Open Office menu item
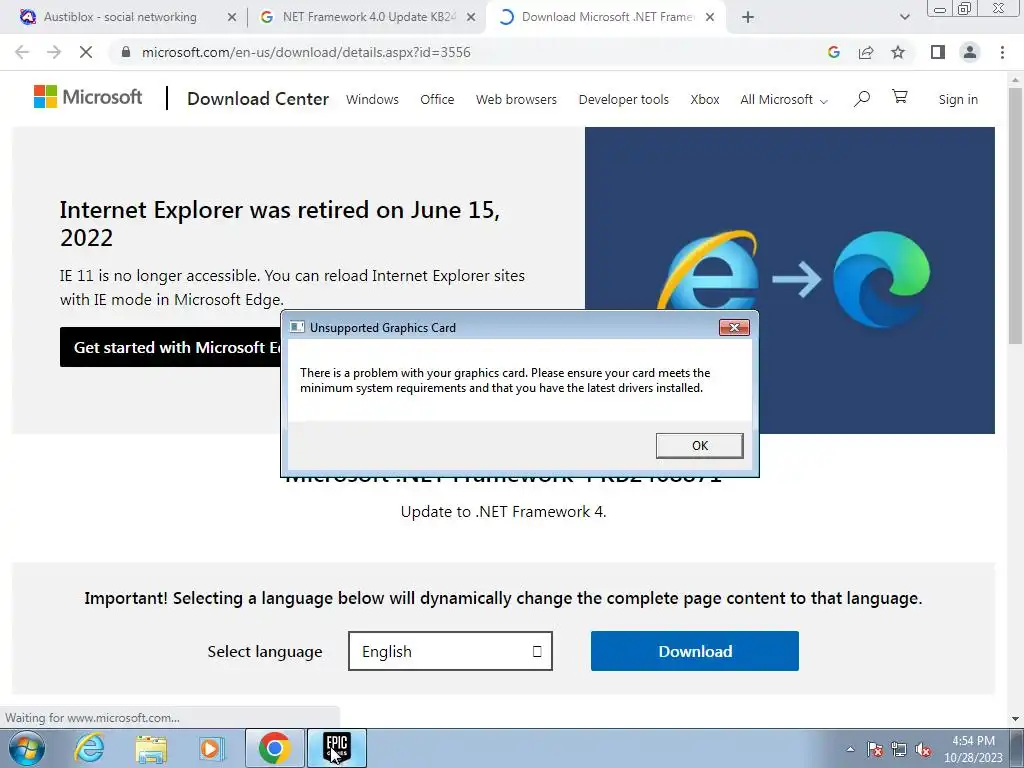The width and height of the screenshot is (1024, 768). (437, 99)
